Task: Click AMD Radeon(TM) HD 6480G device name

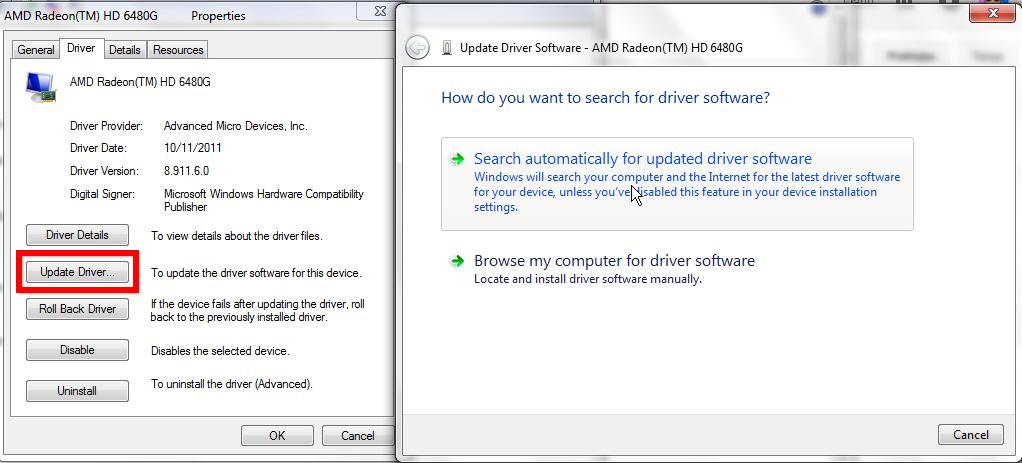Action: 140,82
